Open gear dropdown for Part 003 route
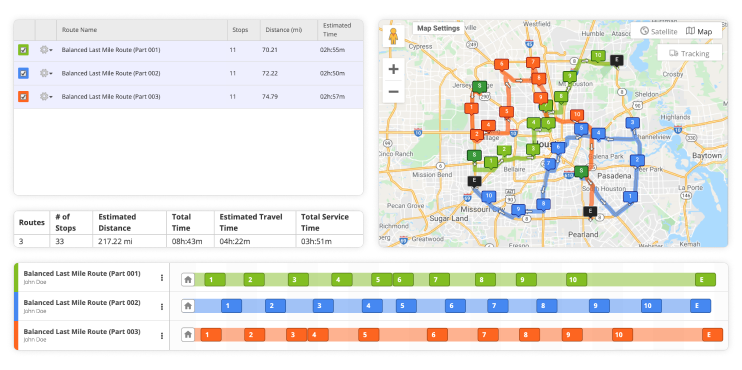Screen dimensions: 742x370 click(46, 97)
